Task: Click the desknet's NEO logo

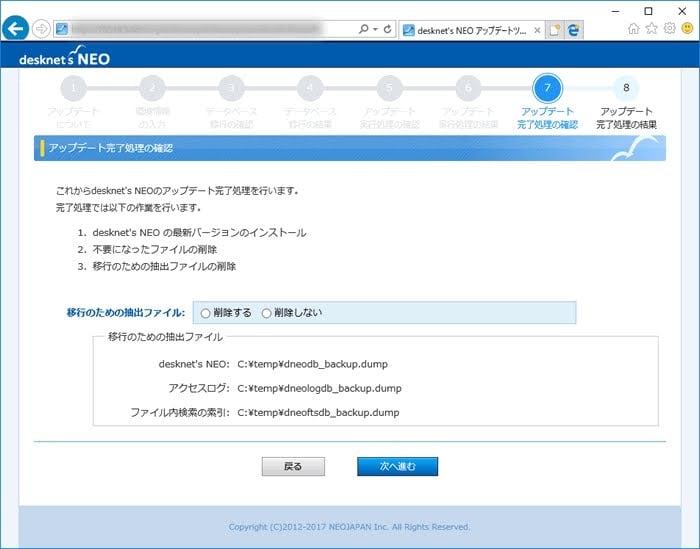Action: coord(64,55)
